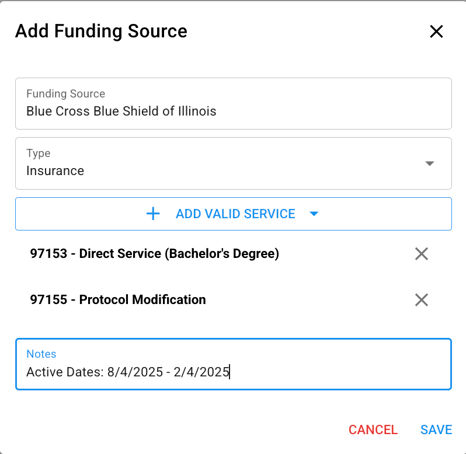This screenshot has width=466, height=454.
Task: Cancel adding the funding source
Action: [373, 430]
